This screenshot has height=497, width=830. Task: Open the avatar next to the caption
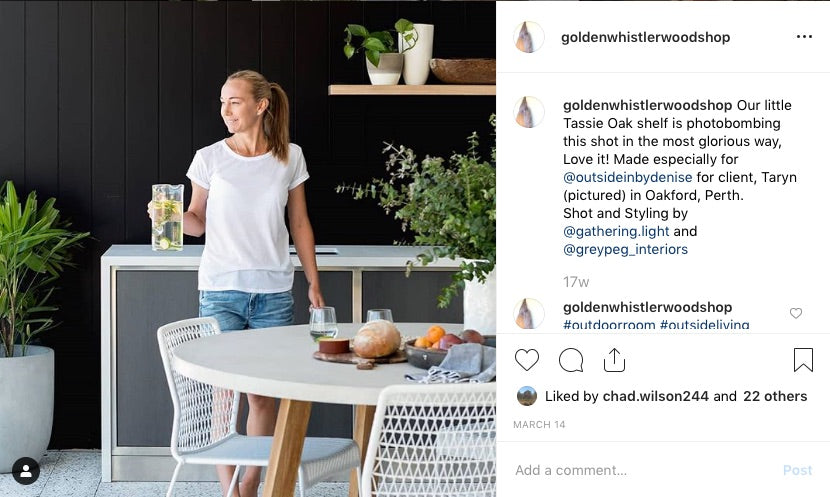pyautogui.click(x=528, y=112)
